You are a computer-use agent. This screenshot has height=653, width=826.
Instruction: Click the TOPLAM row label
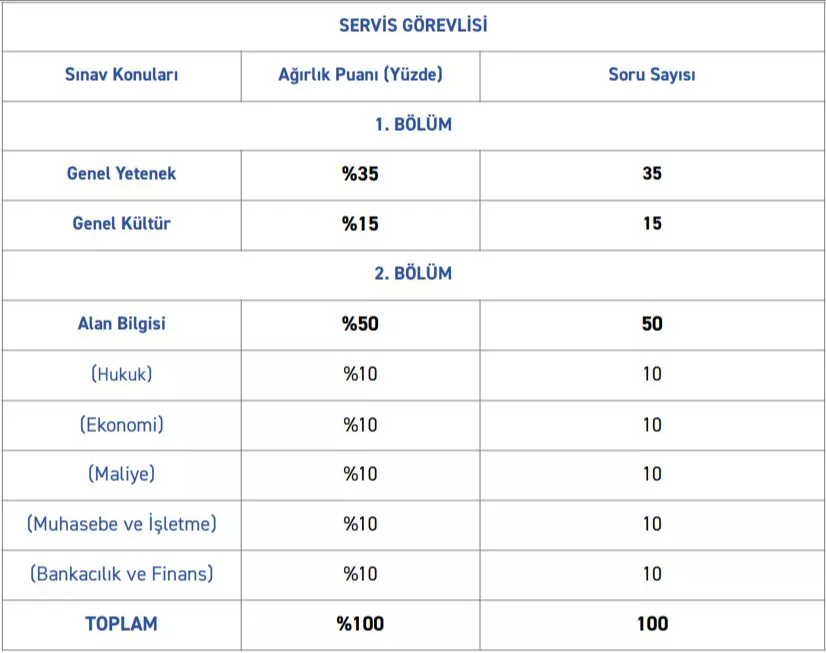(122, 625)
